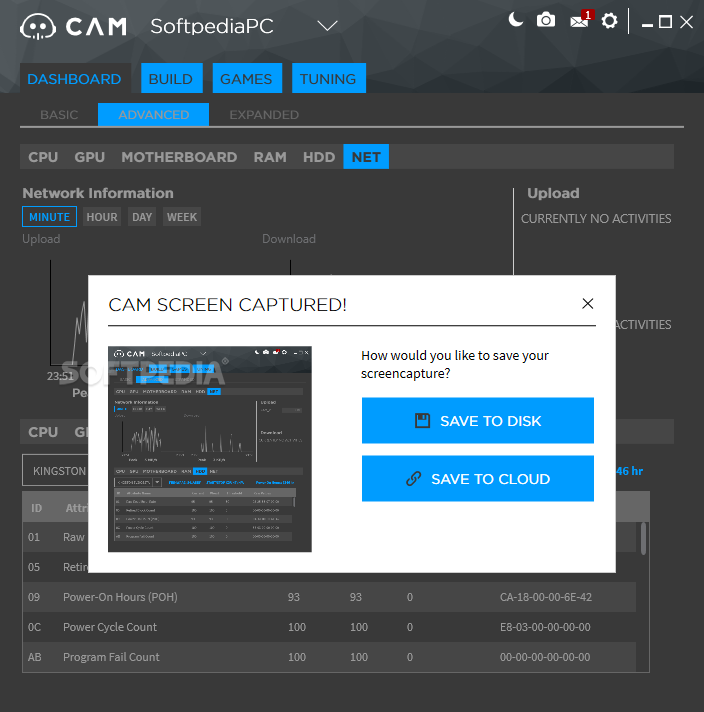Open RAM section in hardware bar

point(270,157)
